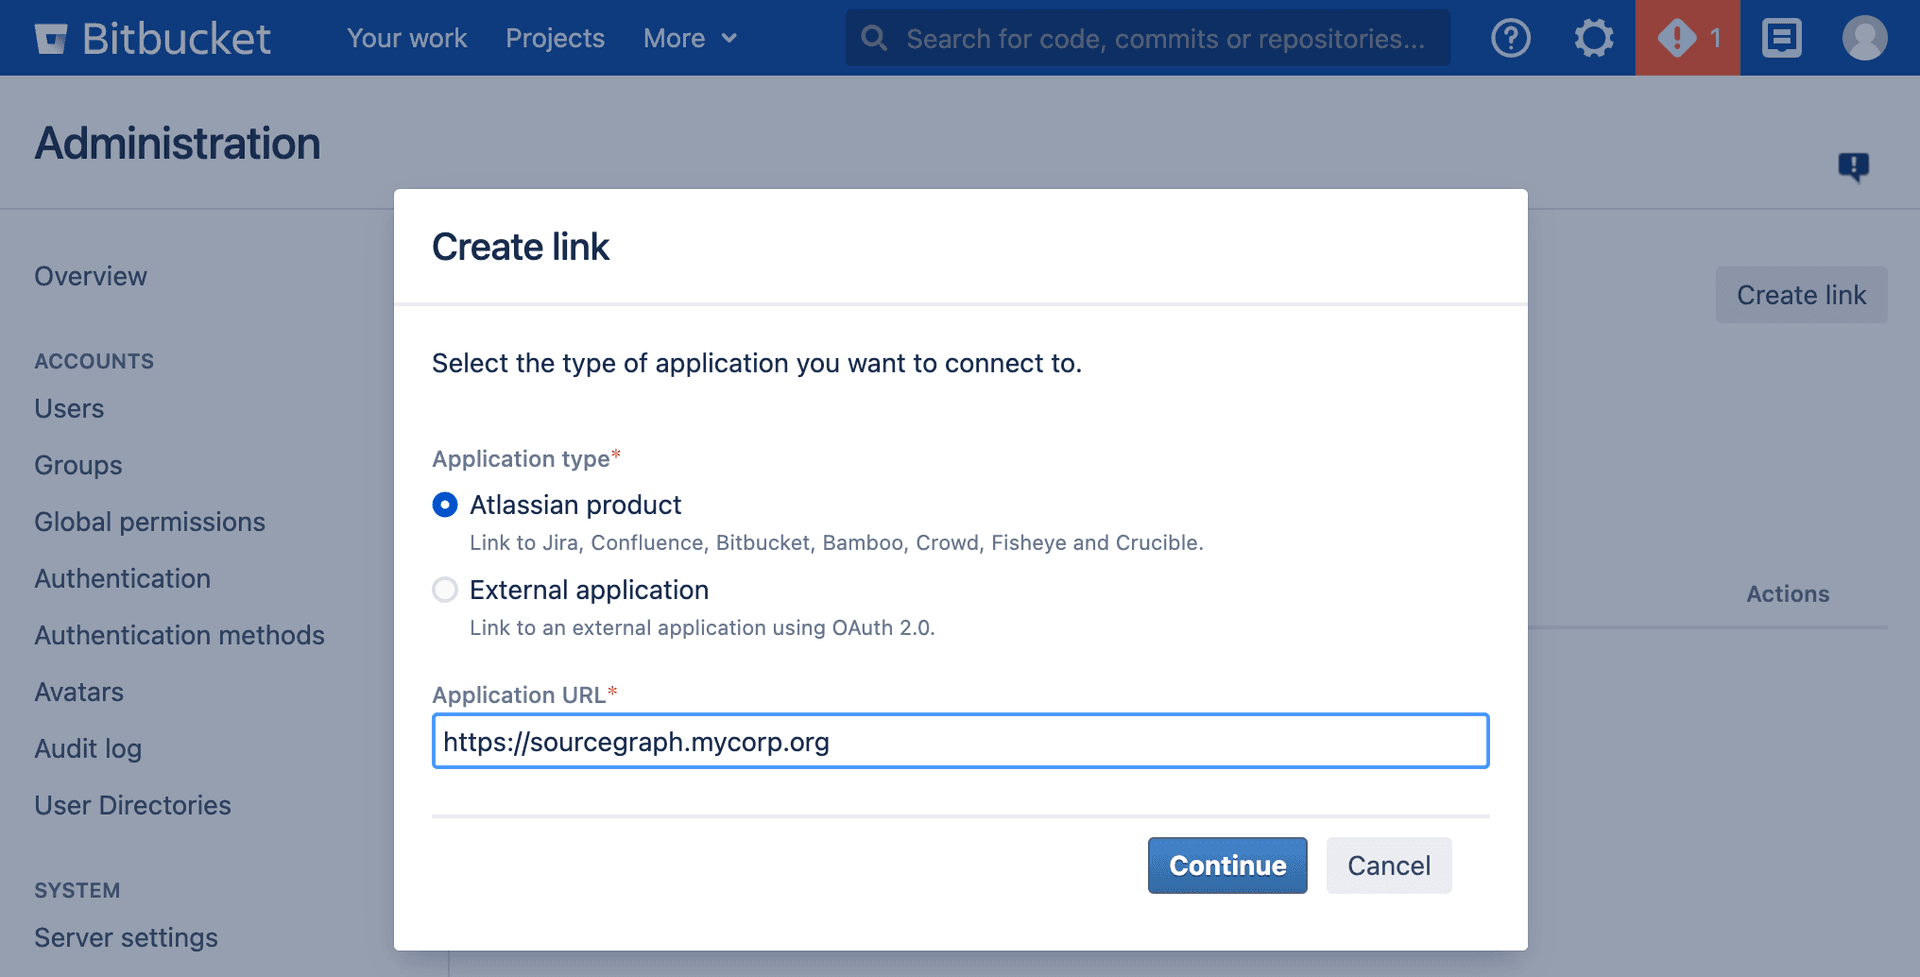
Task: Open Avatars in admin sidebar
Action: (x=79, y=692)
